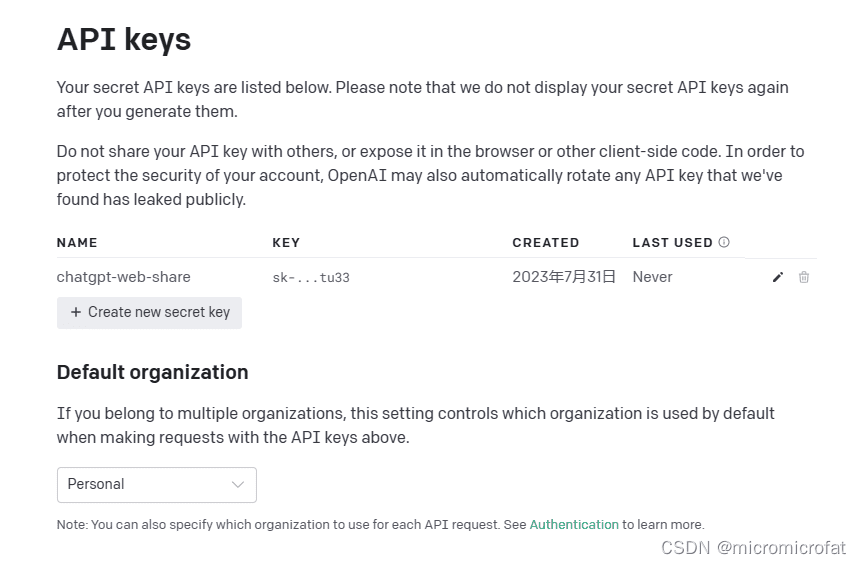Open the Personal organization dropdown
This screenshot has height=564, width=861.
156,484
